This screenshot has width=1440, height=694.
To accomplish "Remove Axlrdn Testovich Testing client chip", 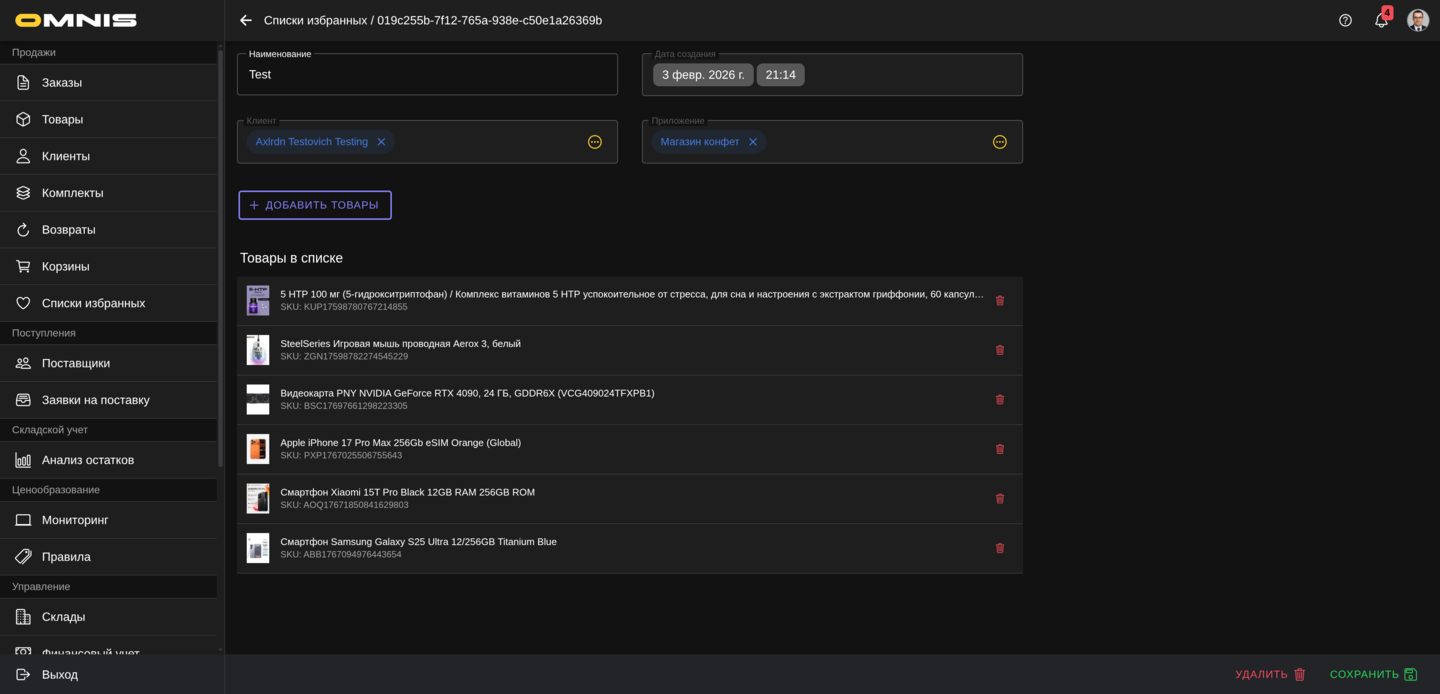I will pos(381,142).
